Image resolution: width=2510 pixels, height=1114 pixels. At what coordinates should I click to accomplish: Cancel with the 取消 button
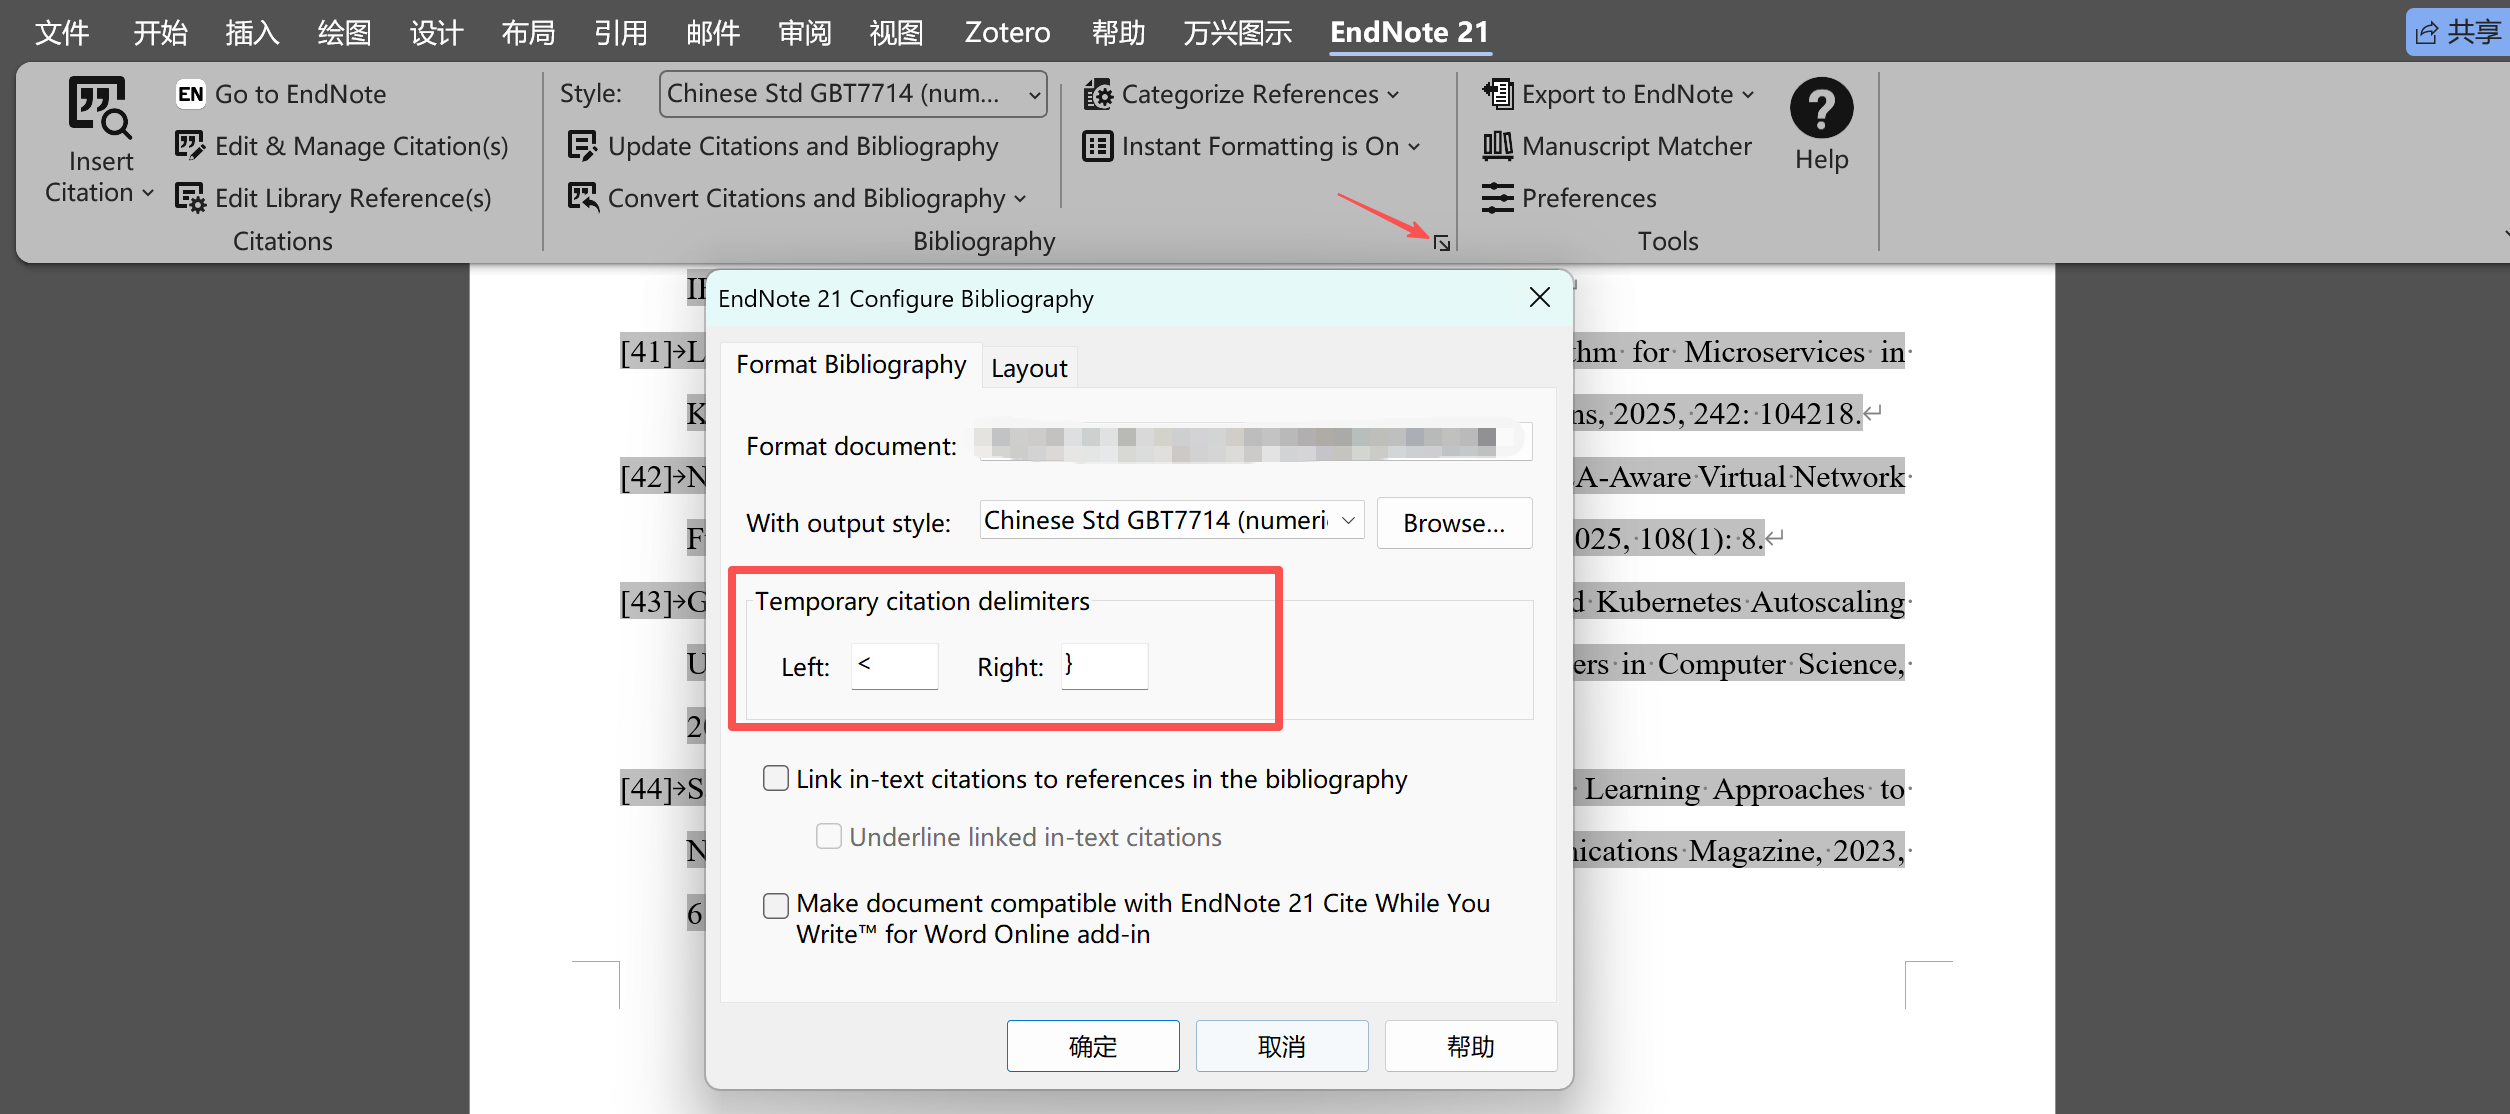1282,1046
